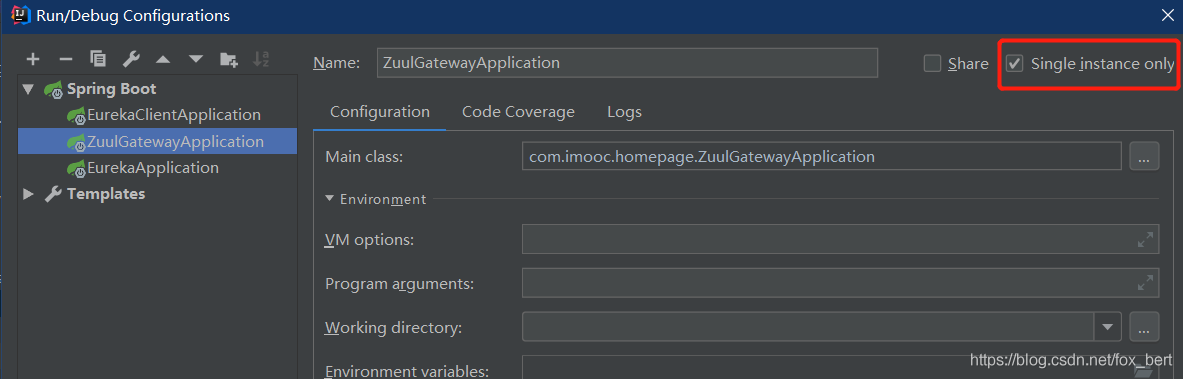Switch to the Code Coverage tab

coord(518,112)
